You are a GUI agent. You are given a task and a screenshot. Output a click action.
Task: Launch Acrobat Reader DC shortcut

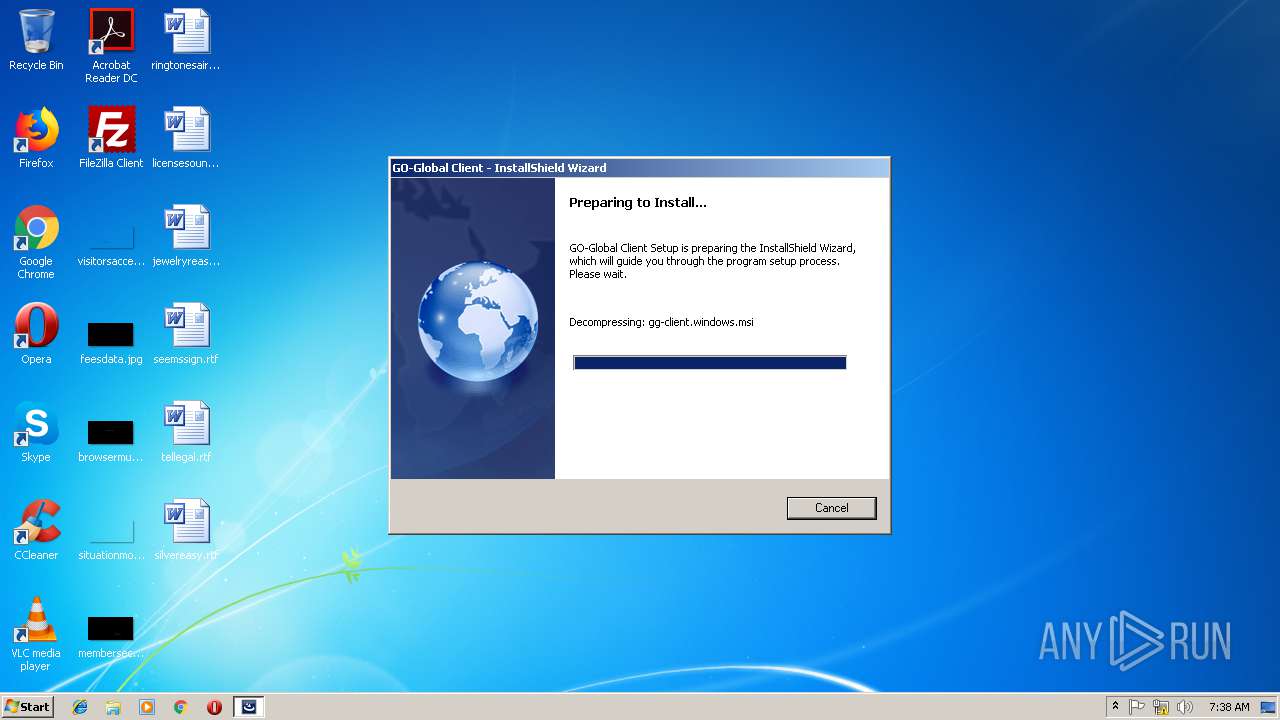[x=111, y=46]
